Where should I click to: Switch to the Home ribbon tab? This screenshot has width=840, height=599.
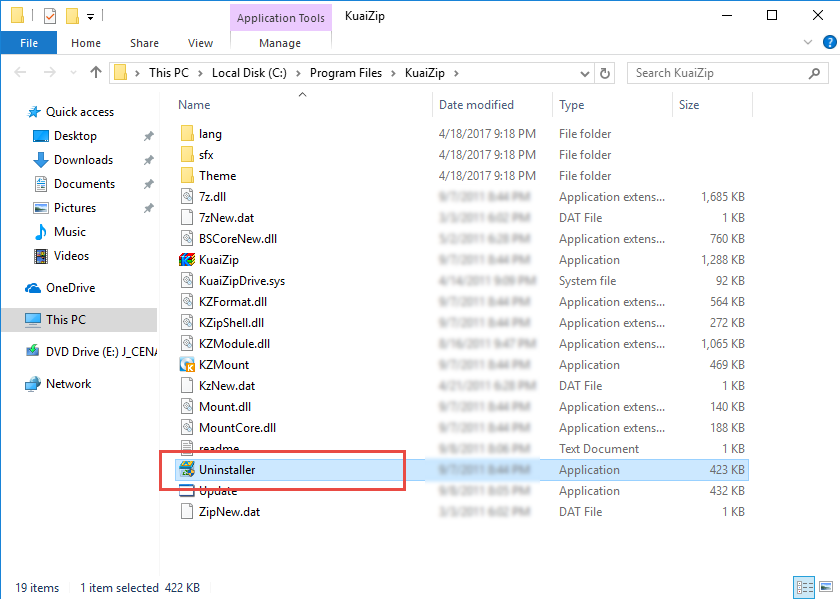pyautogui.click(x=86, y=43)
